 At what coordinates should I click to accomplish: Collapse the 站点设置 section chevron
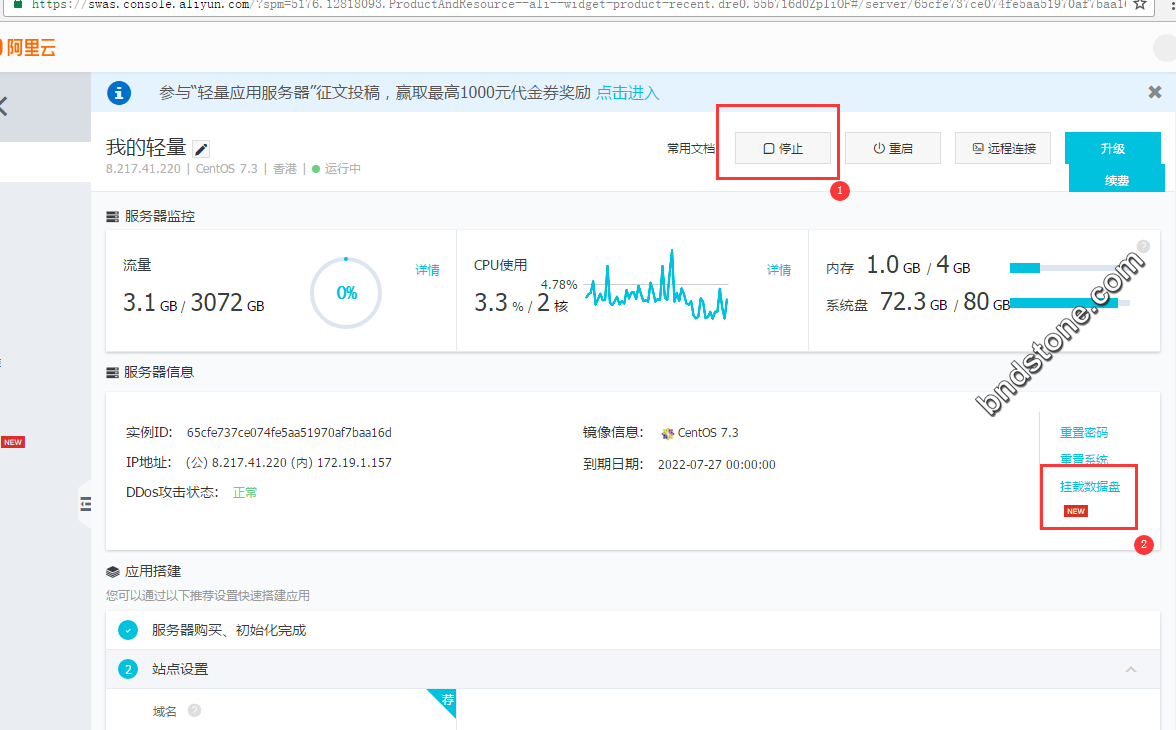pos(1131,669)
